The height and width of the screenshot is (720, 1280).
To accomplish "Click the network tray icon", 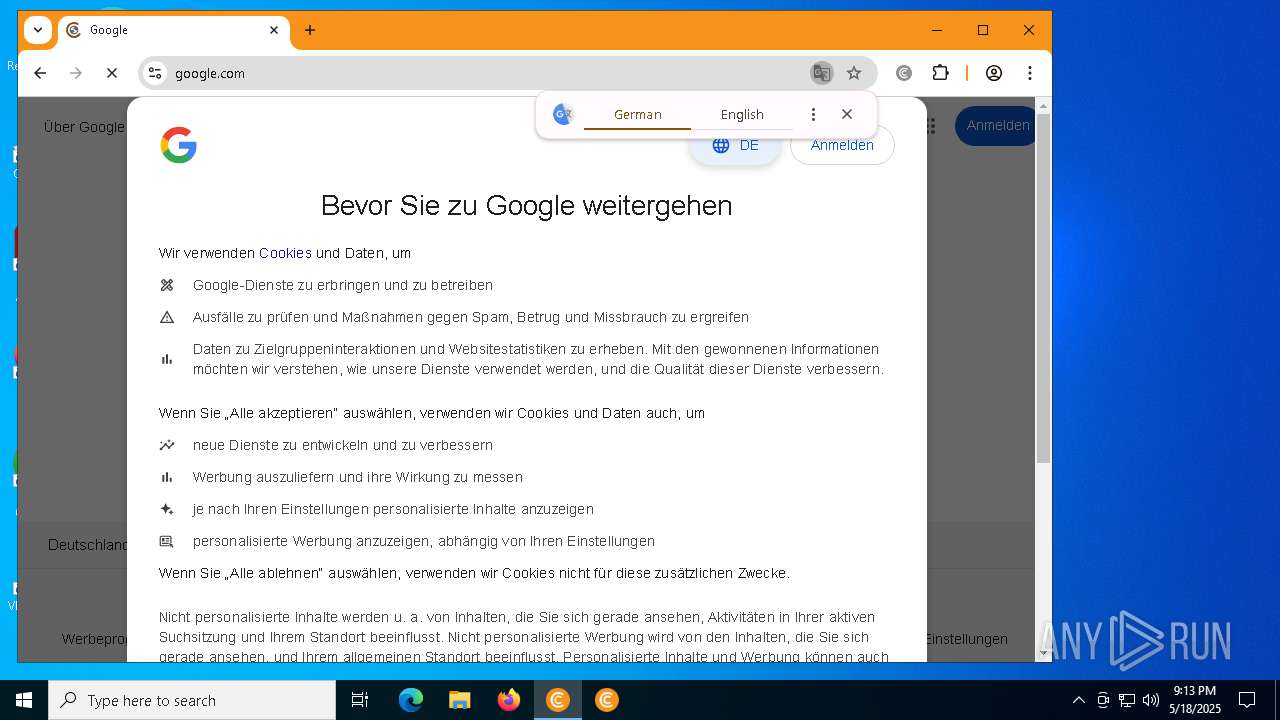I will point(1127,700).
